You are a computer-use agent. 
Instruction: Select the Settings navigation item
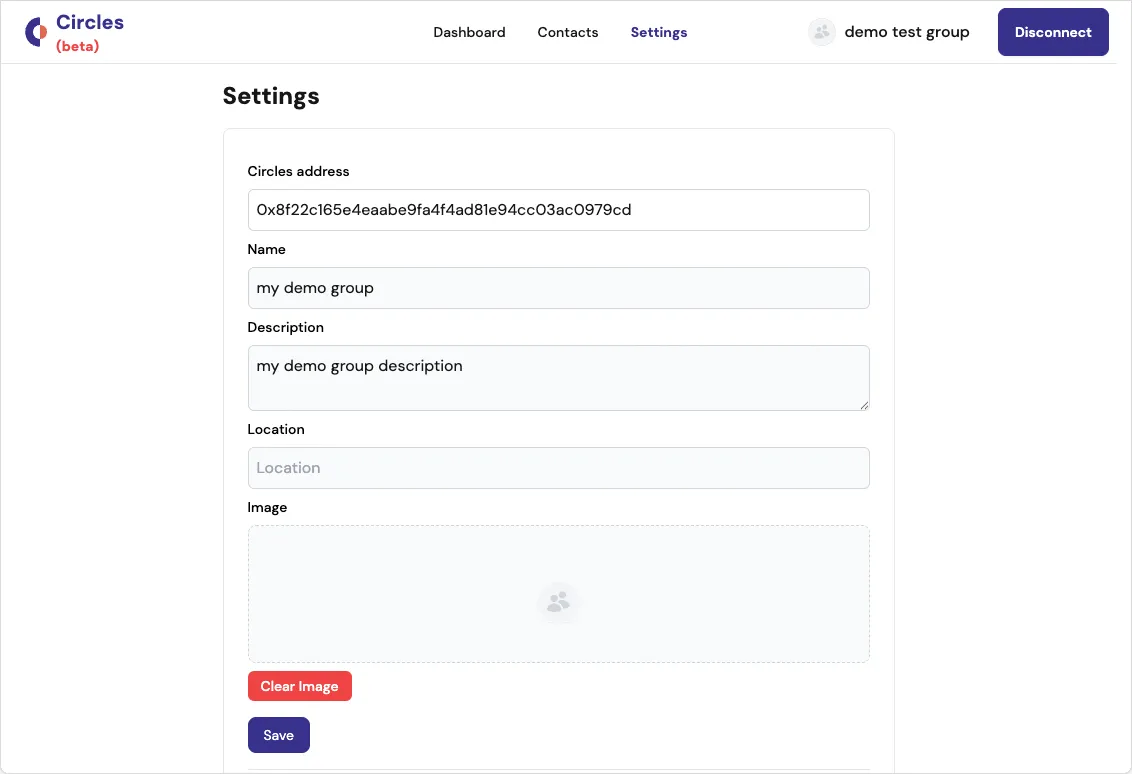658,32
